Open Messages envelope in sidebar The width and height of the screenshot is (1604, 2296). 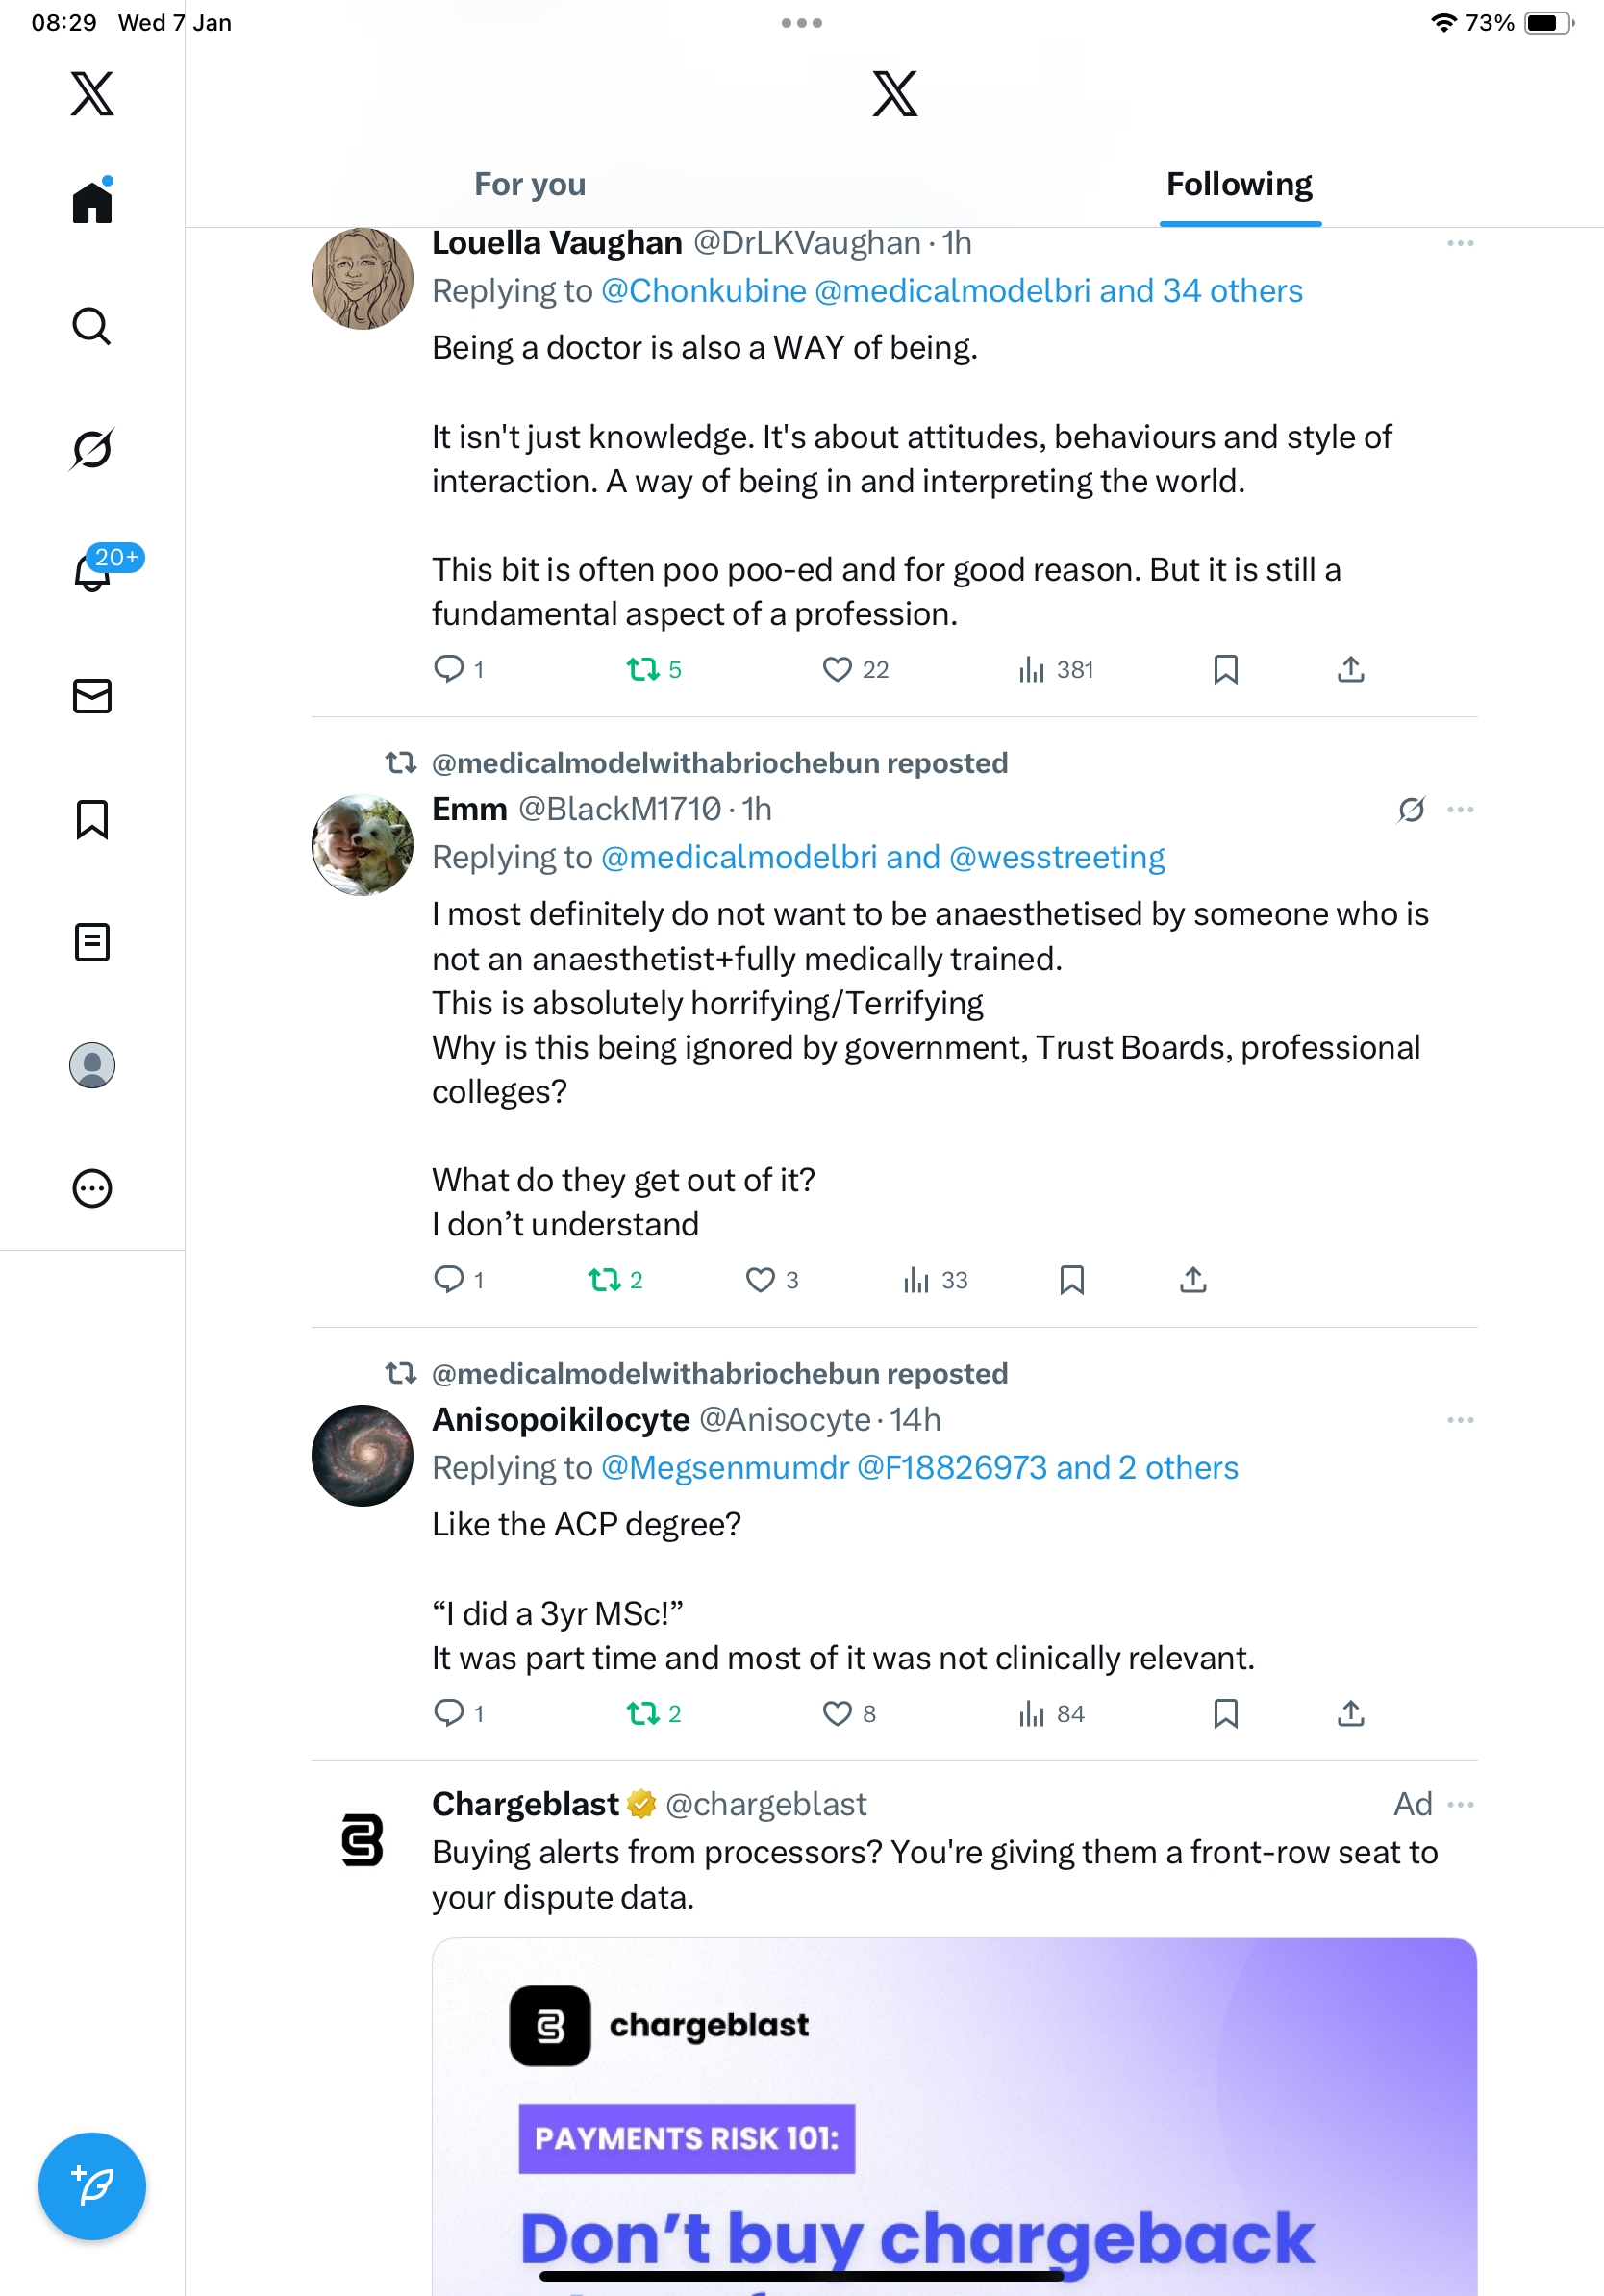(x=92, y=696)
